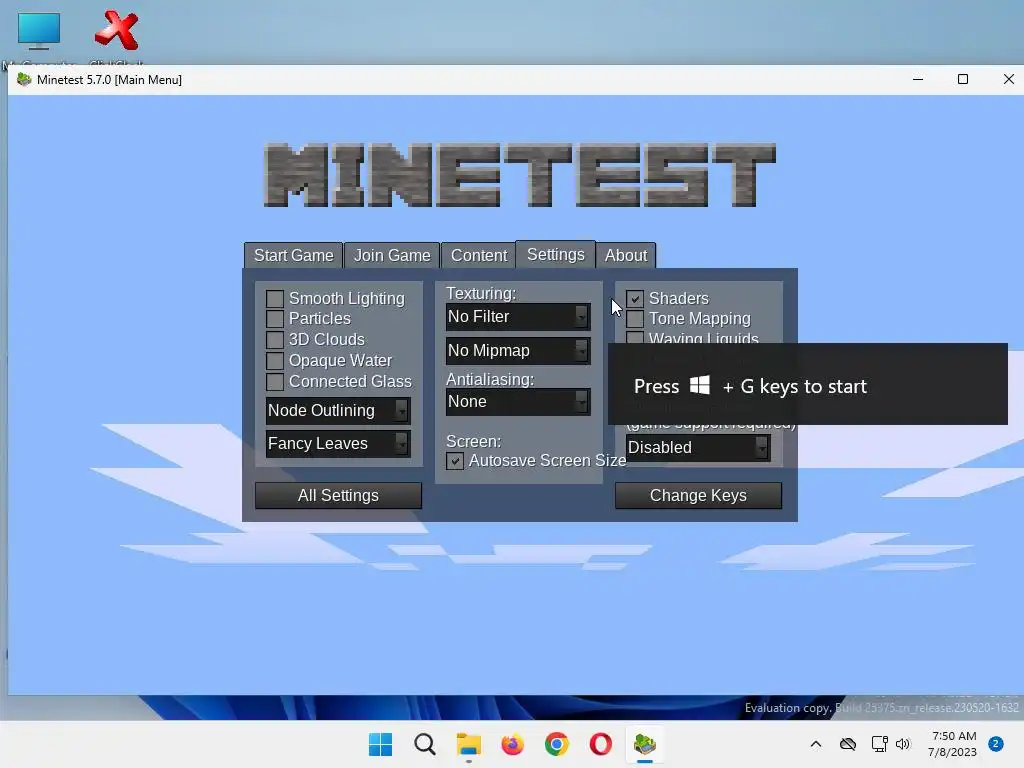Select the Settings tab
This screenshot has width=1024, height=768.
pos(556,254)
